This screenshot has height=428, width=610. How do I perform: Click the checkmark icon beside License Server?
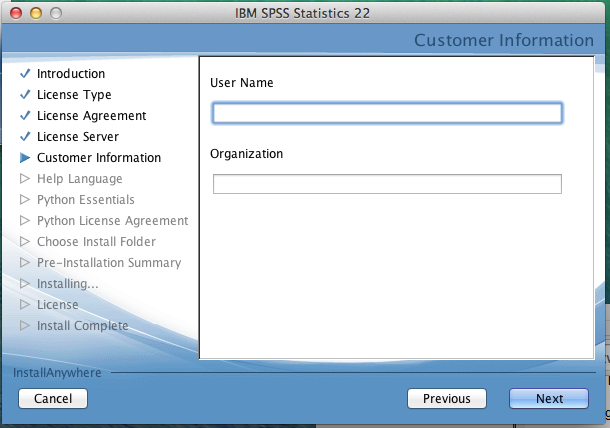click(x=25, y=136)
